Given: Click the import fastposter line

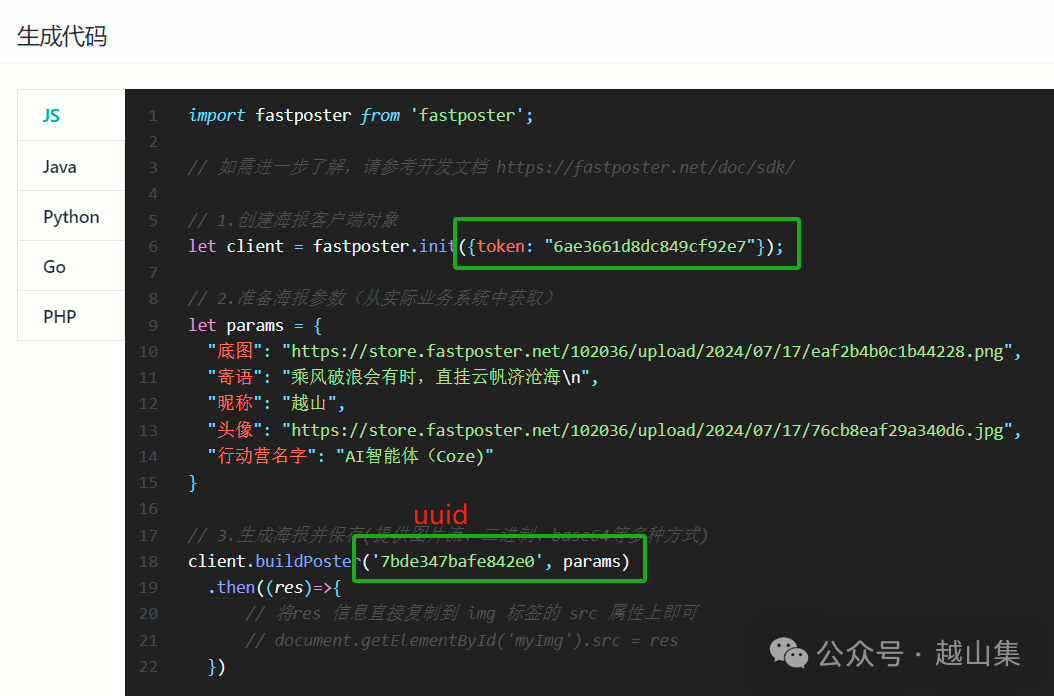Looking at the screenshot, I should pos(361,115).
